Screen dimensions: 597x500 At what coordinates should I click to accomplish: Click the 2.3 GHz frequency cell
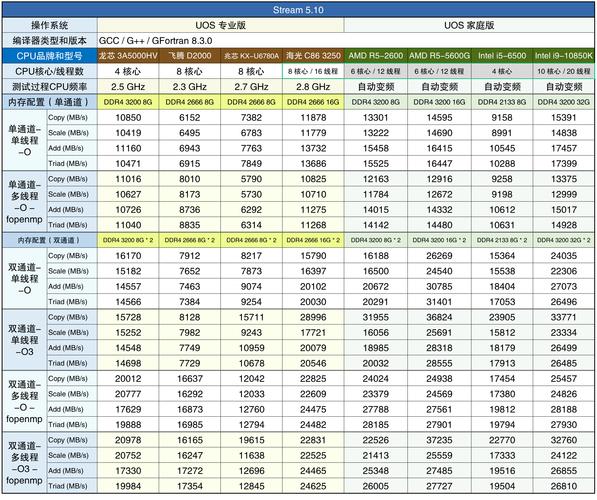190,87
